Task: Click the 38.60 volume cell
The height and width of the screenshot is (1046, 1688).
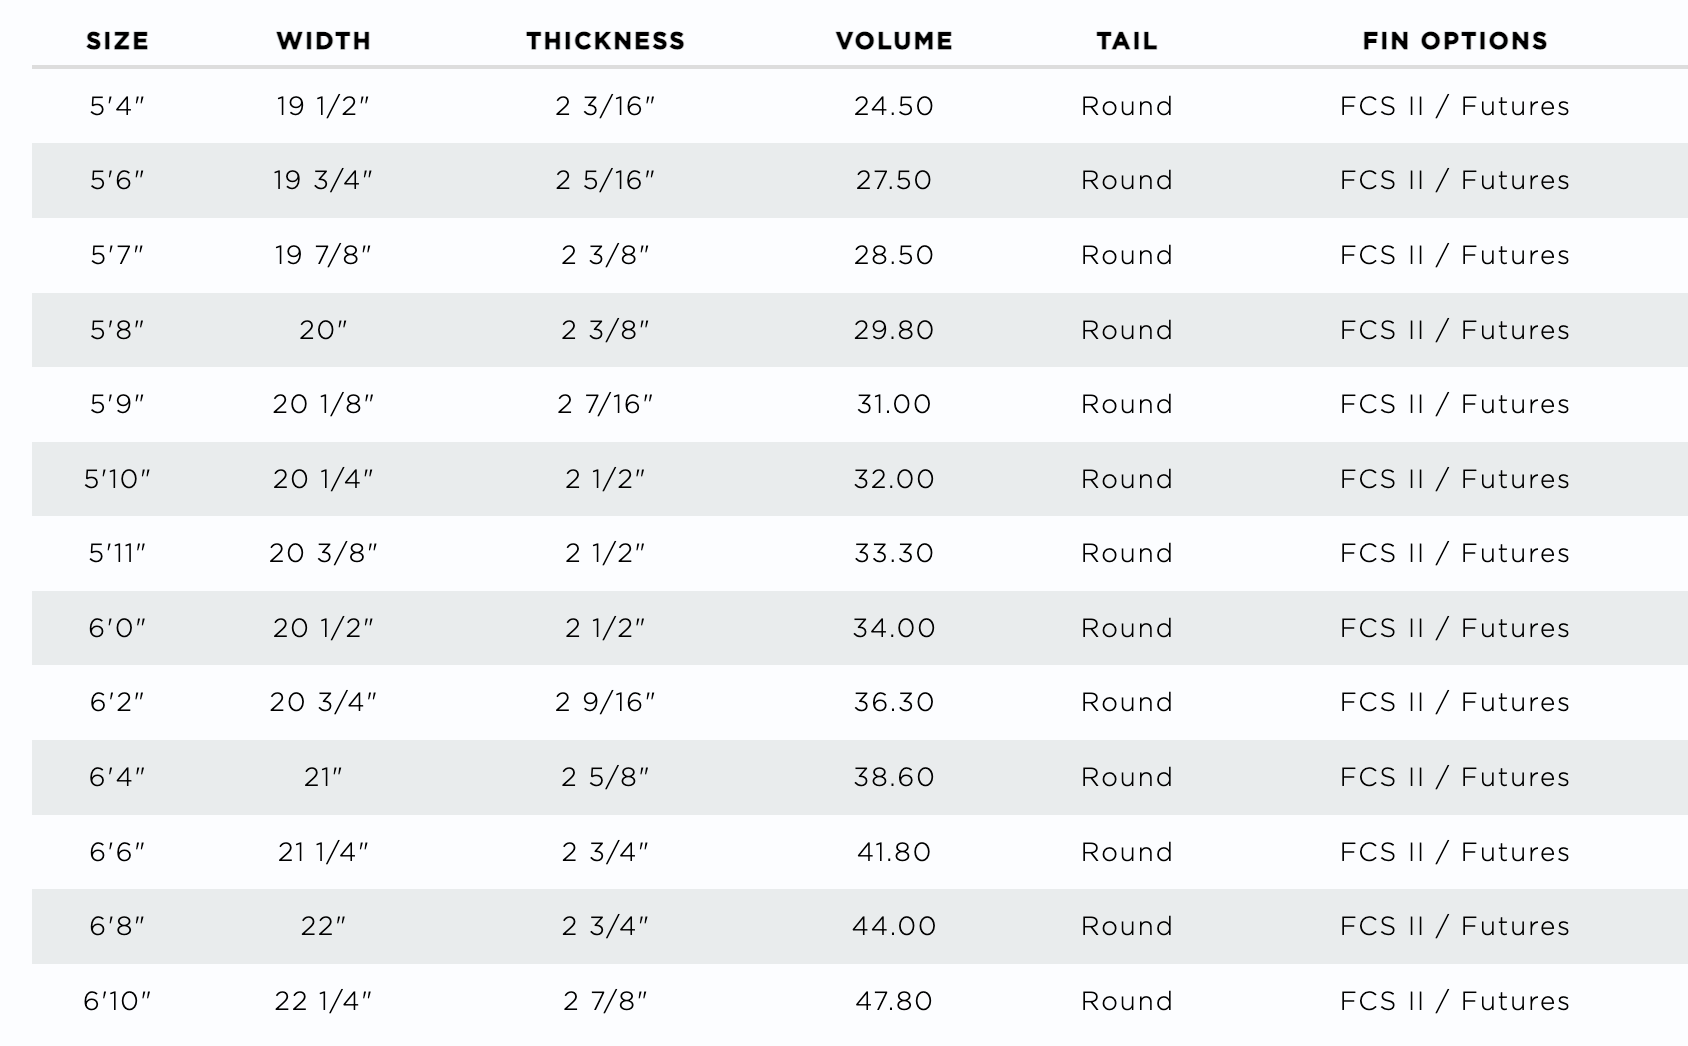Action: coord(894,777)
